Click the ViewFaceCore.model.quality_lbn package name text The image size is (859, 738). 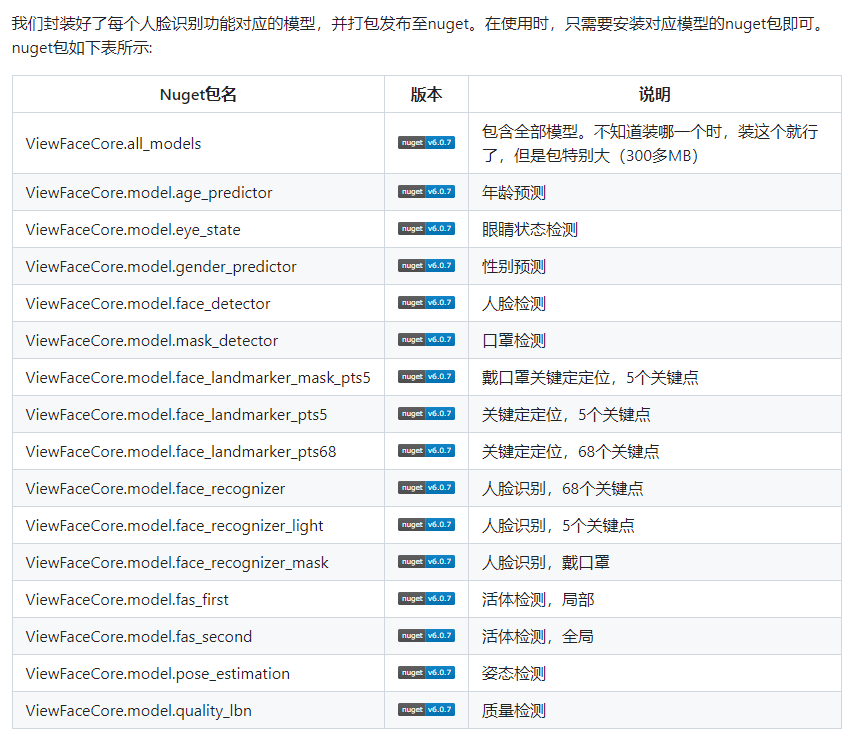[139, 710]
